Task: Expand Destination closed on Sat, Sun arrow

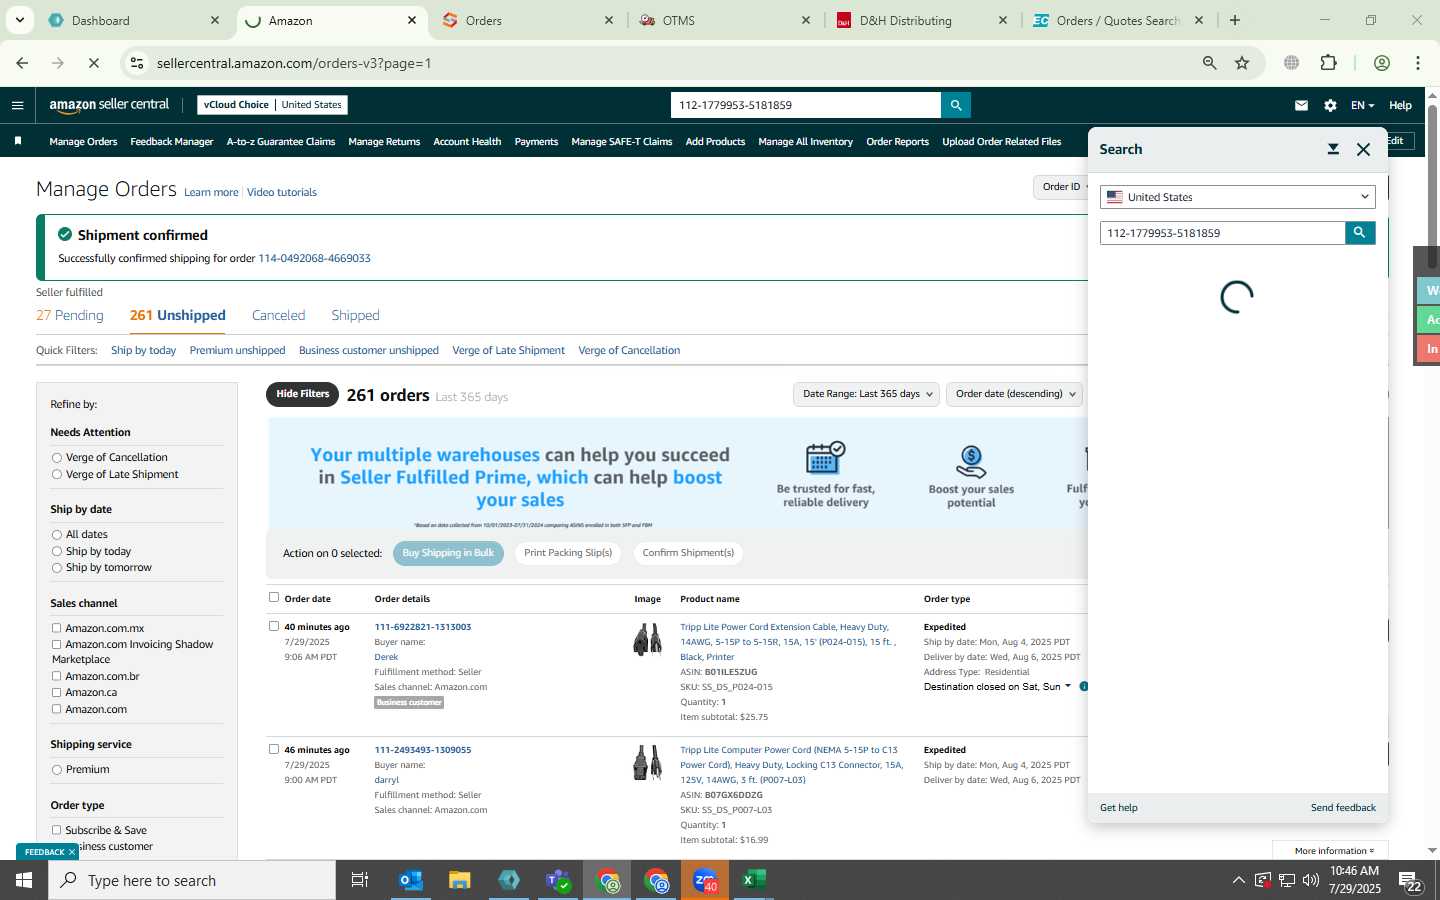Action: [x=1068, y=686]
